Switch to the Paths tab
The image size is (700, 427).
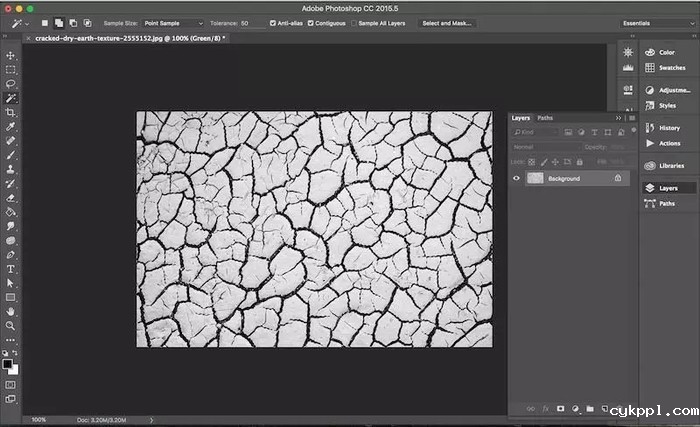point(545,118)
